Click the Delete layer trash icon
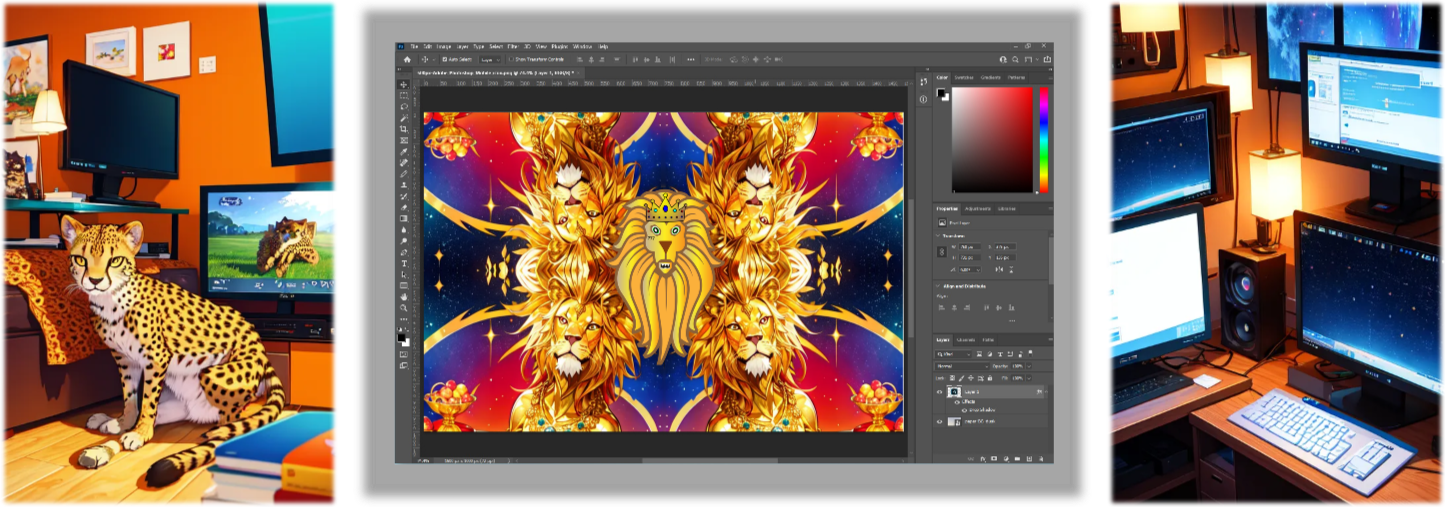This screenshot has height=507, width=1445. (x=1044, y=457)
